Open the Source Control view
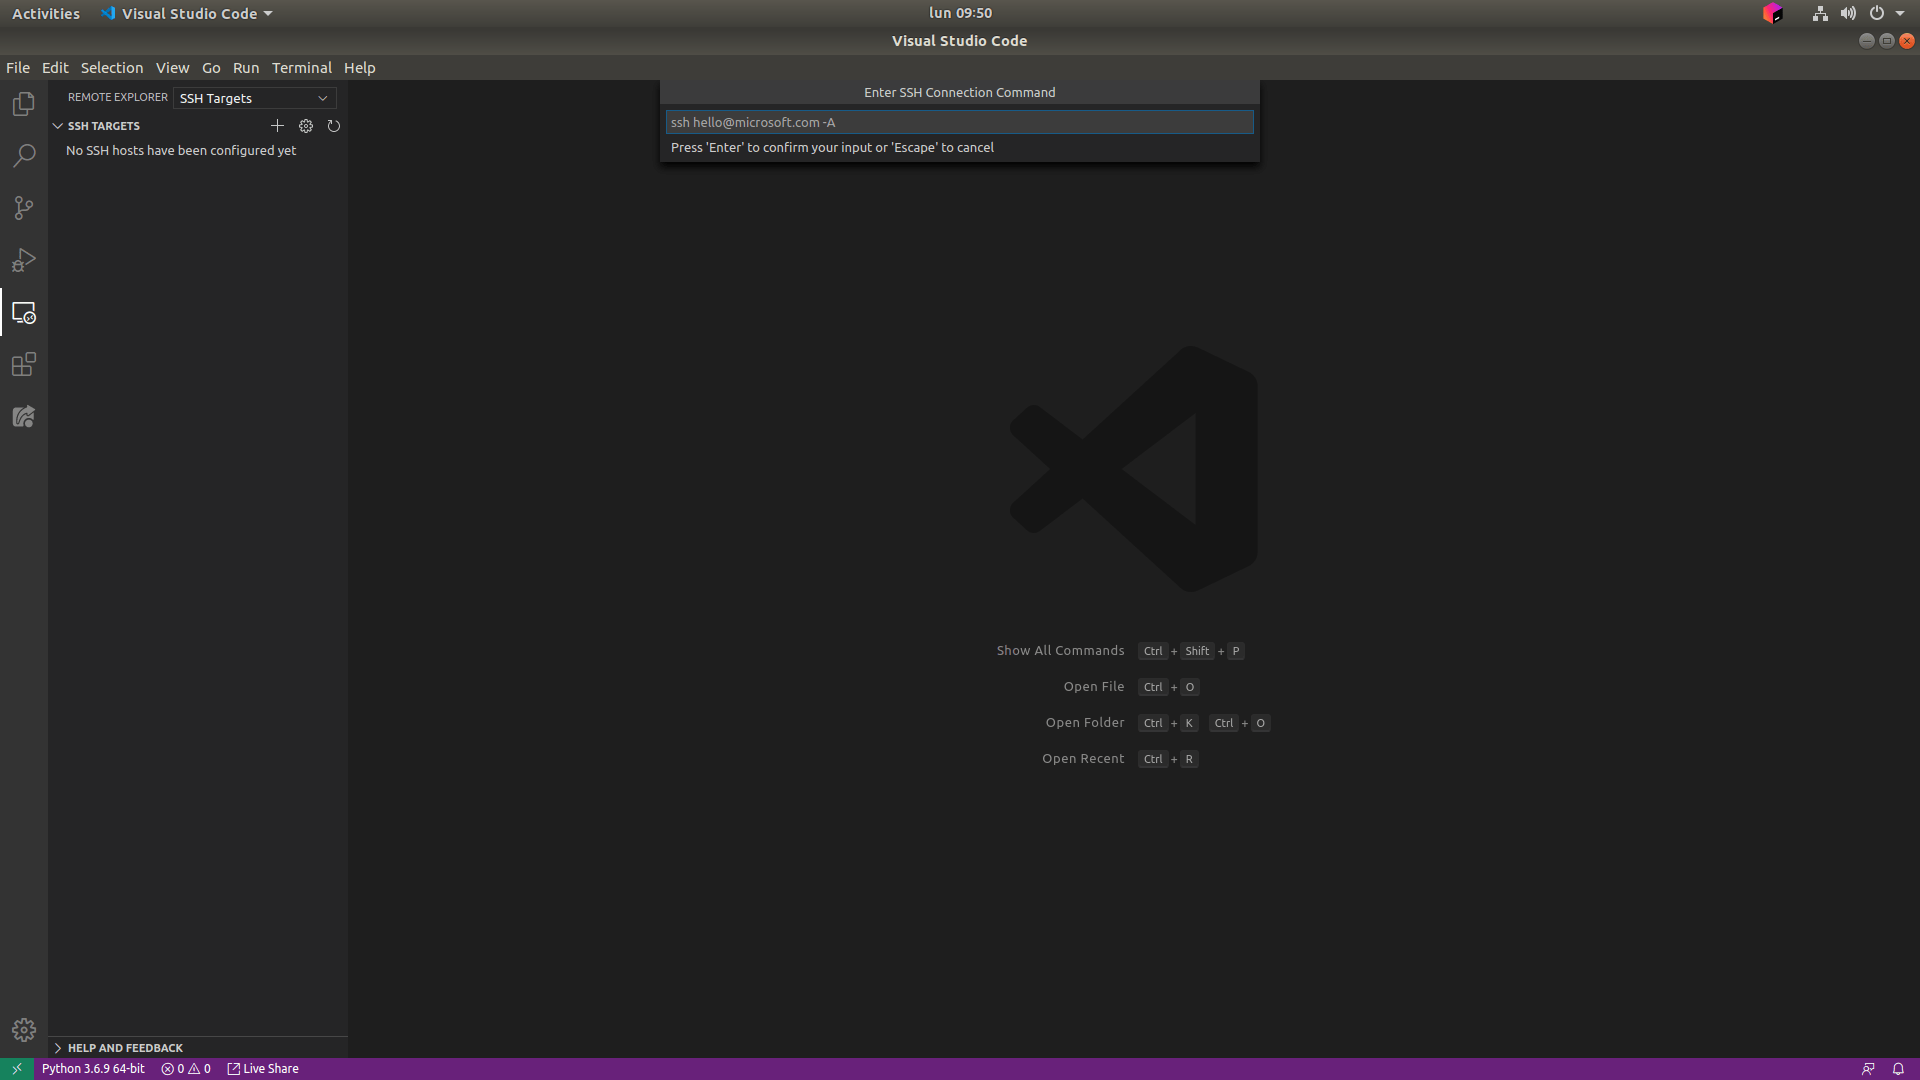The image size is (1920, 1080). point(24,208)
